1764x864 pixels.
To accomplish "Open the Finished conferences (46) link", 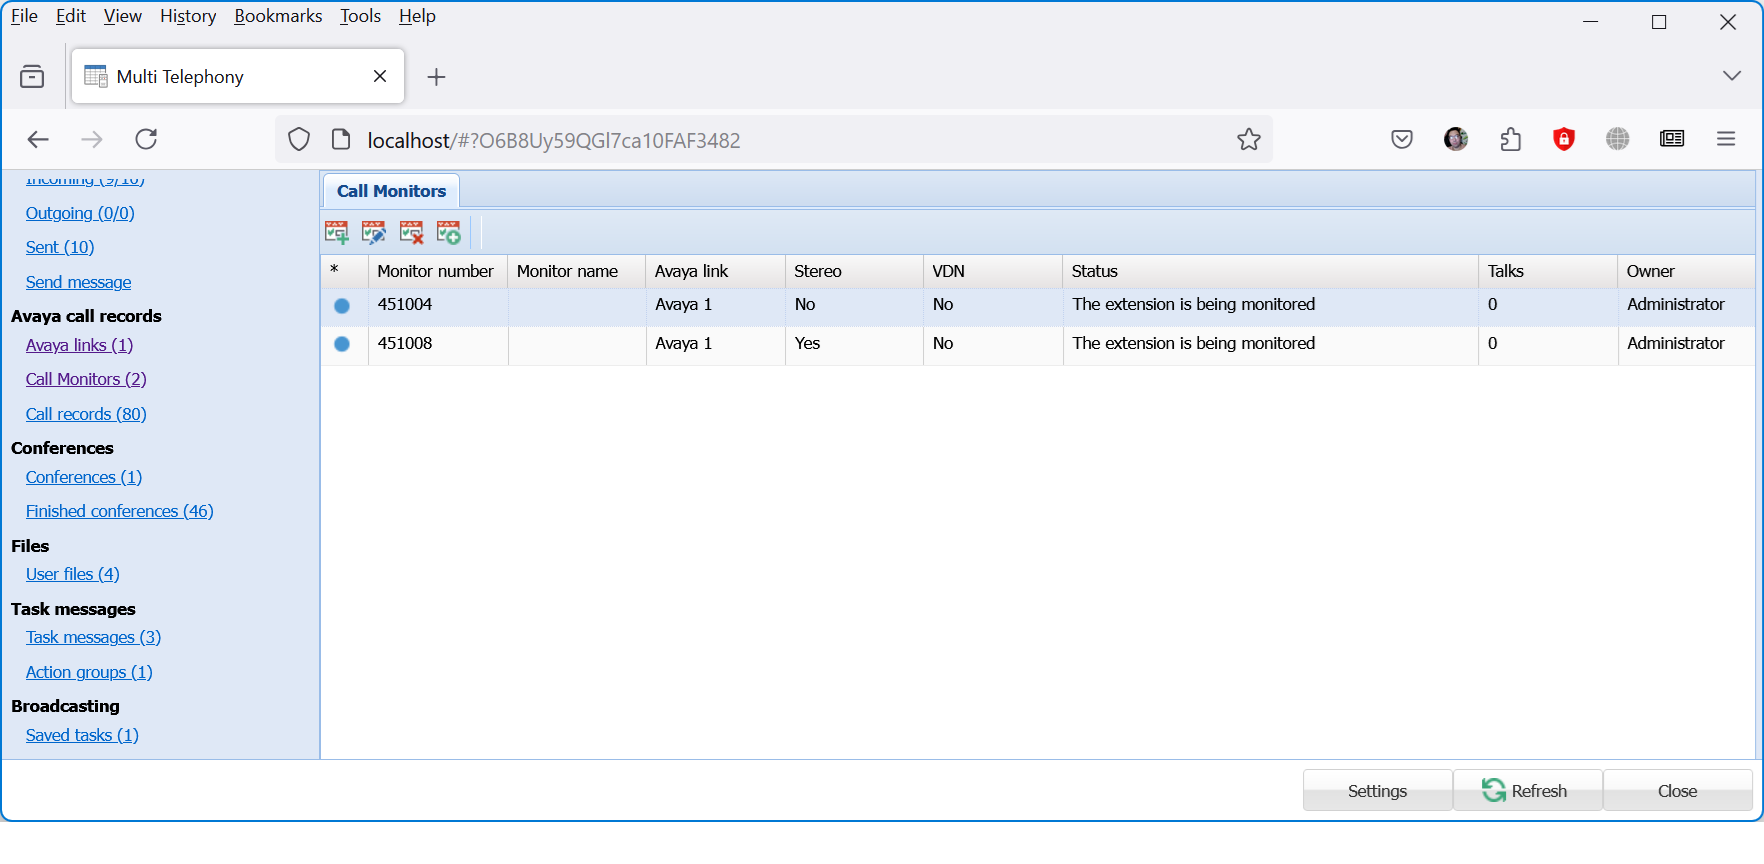I will coord(120,511).
